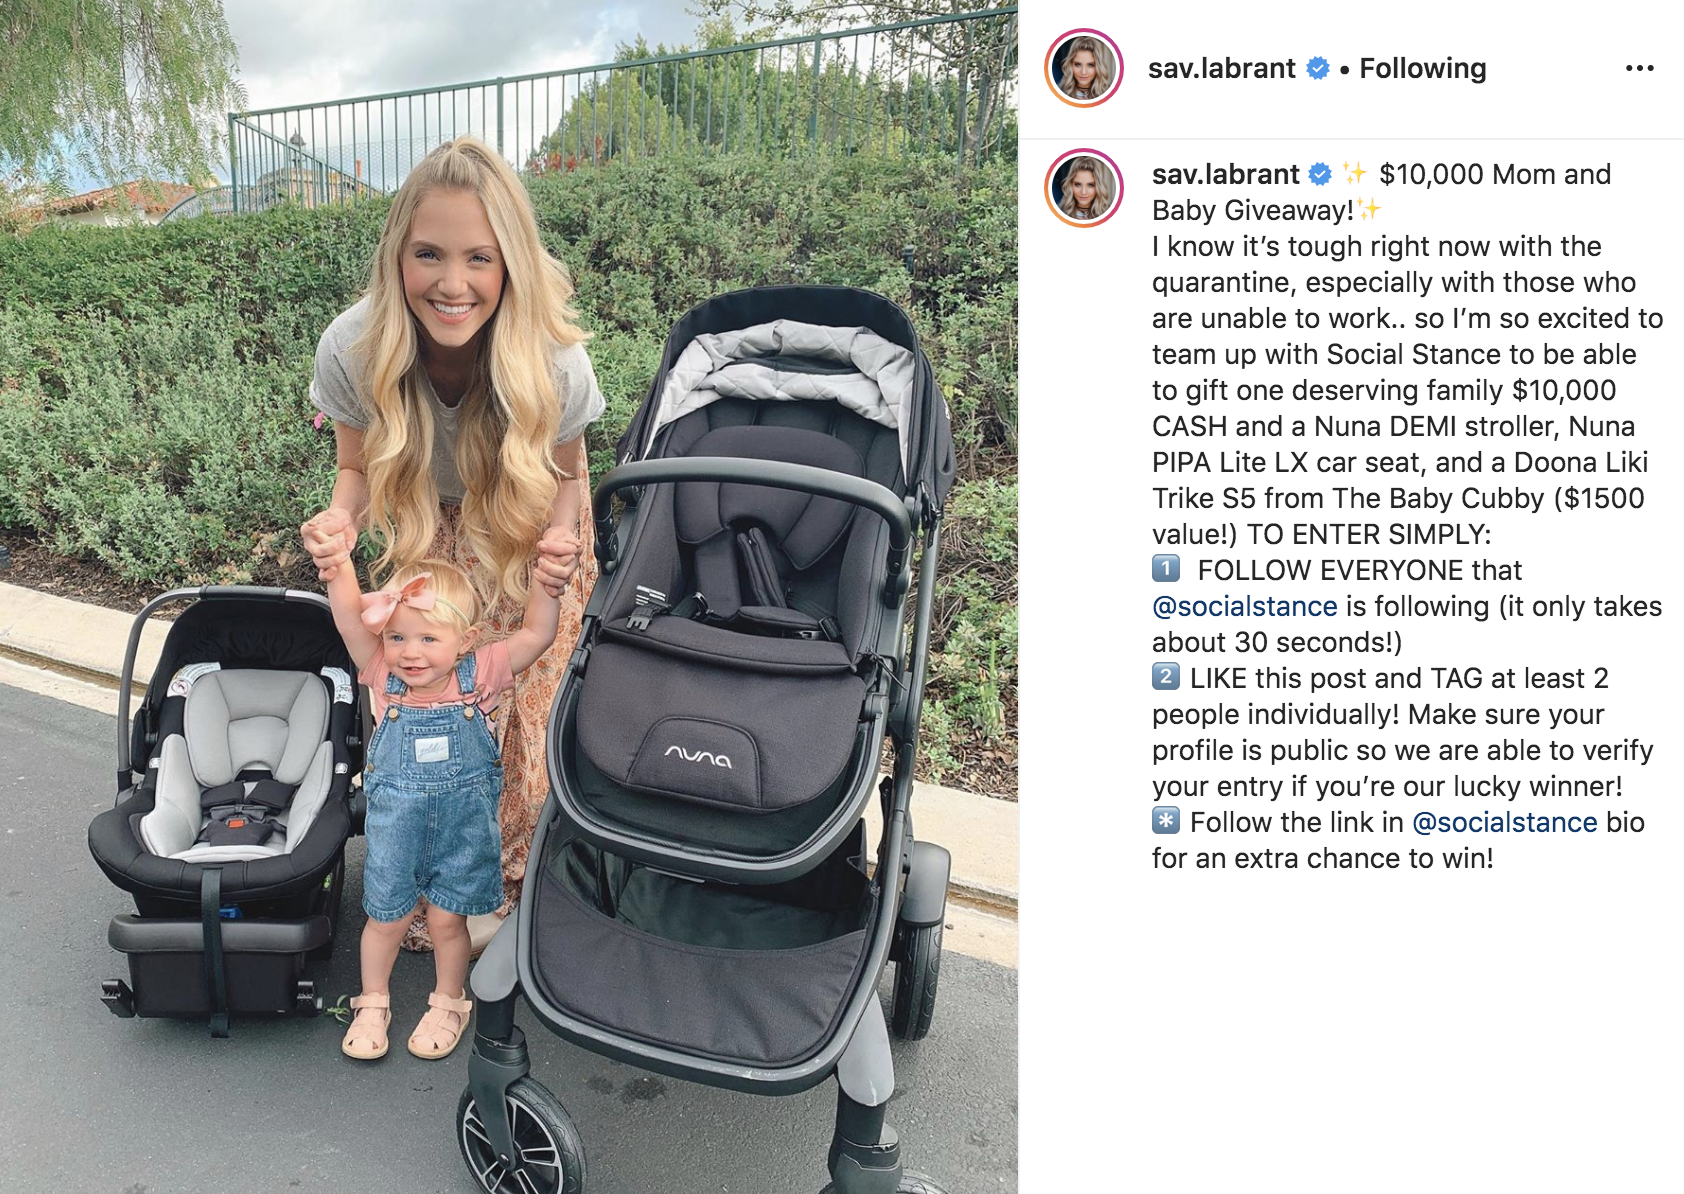
Task: Click the header profile avatar of sav.labrant
Action: click(x=1084, y=68)
